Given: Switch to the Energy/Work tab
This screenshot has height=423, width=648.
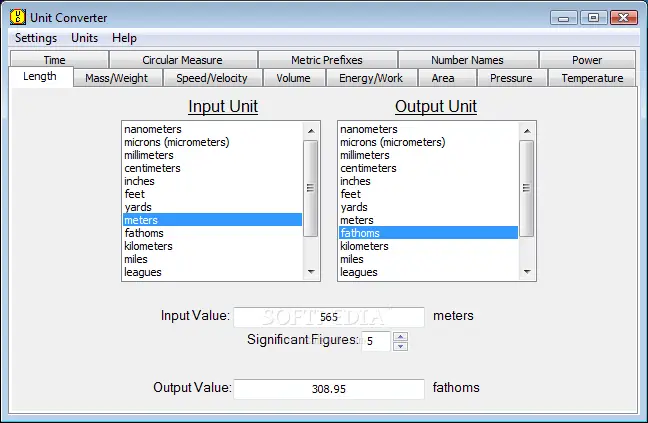Looking at the screenshot, I should coord(371,78).
